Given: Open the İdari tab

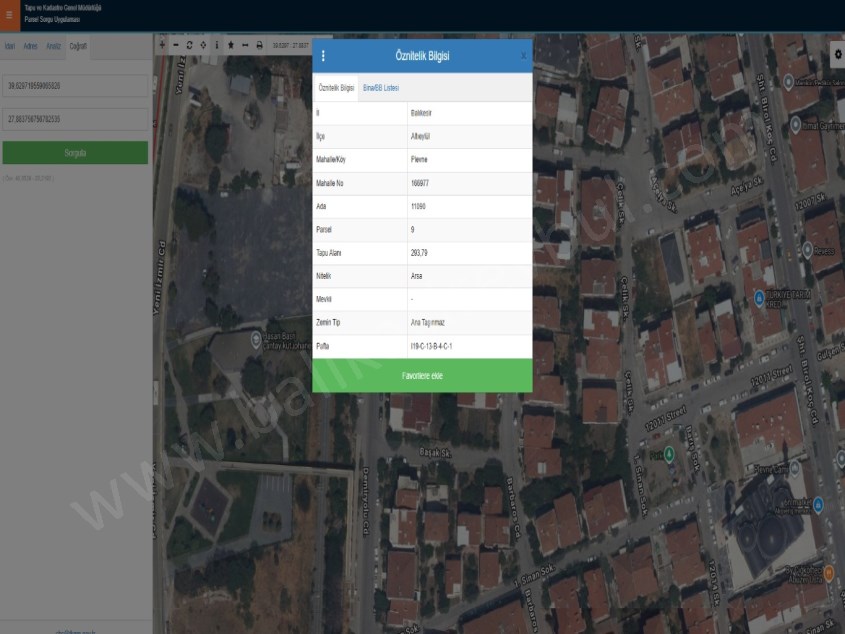Looking at the screenshot, I should pos(10,46).
